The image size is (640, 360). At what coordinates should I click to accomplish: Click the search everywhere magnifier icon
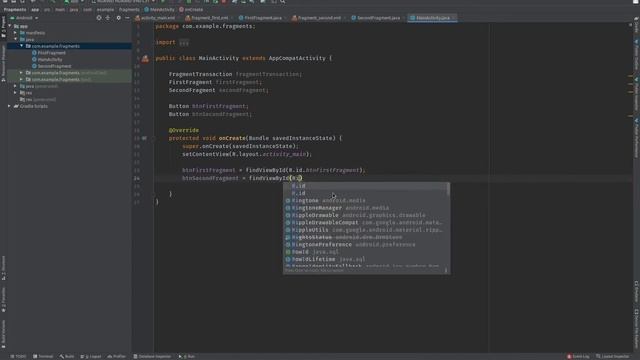(282, 2)
